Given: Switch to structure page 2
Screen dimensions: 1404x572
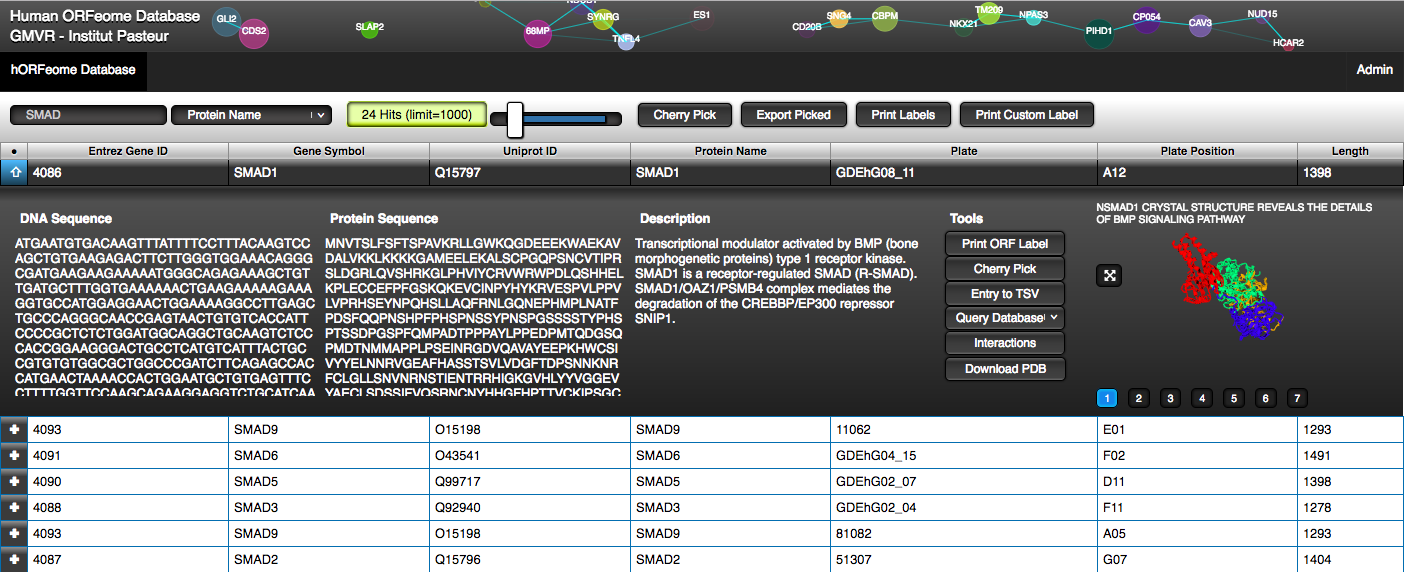Looking at the screenshot, I should pyautogui.click(x=1139, y=398).
